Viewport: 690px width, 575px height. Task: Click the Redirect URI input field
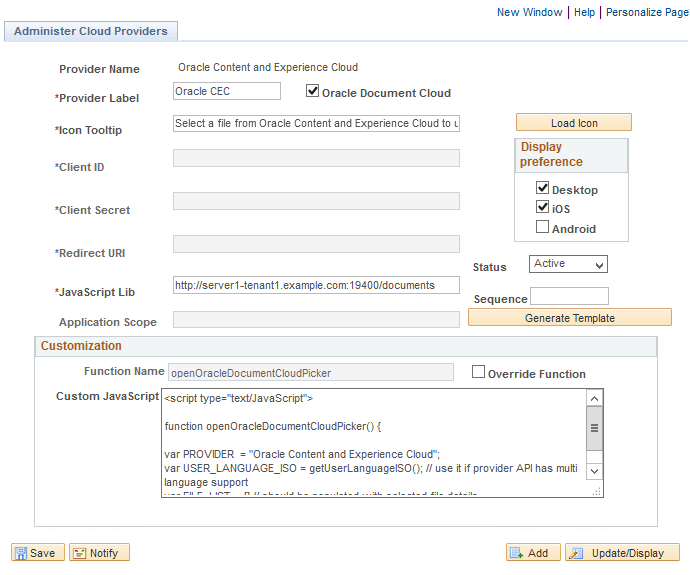[316, 244]
